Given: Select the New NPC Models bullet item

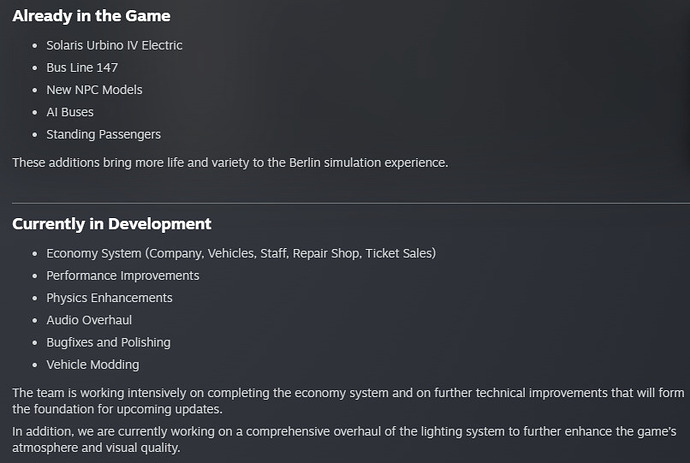Looking at the screenshot, I should pos(94,90).
